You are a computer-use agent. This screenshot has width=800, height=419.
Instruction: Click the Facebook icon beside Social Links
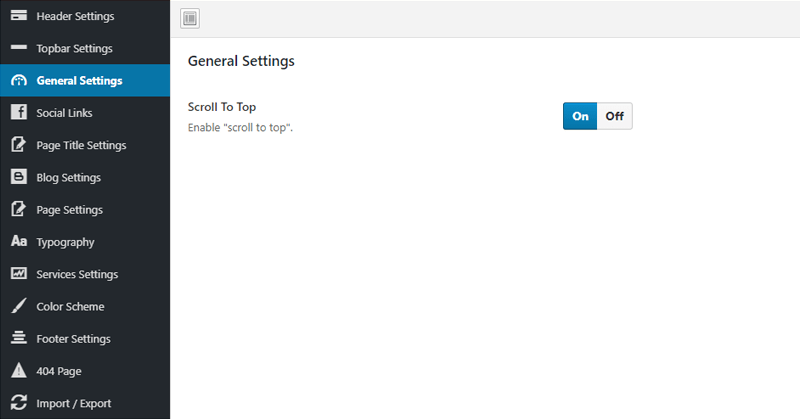point(18,113)
